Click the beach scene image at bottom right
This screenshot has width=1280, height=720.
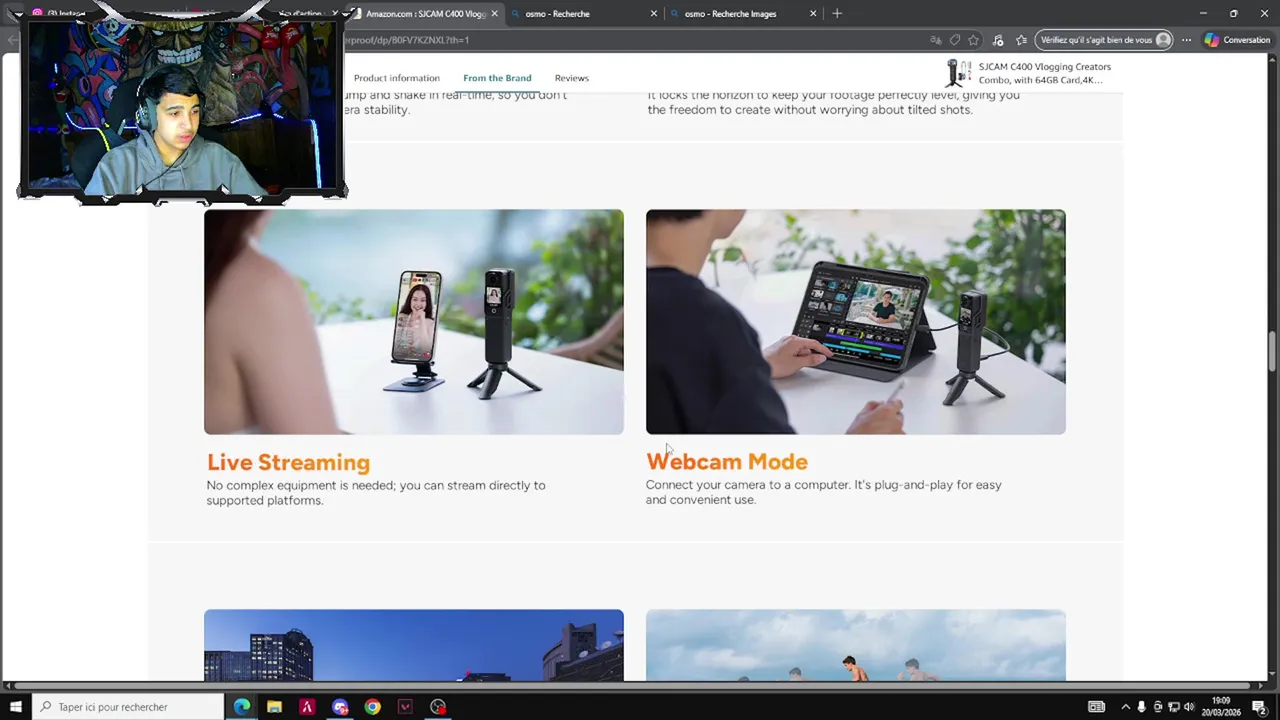[x=855, y=645]
